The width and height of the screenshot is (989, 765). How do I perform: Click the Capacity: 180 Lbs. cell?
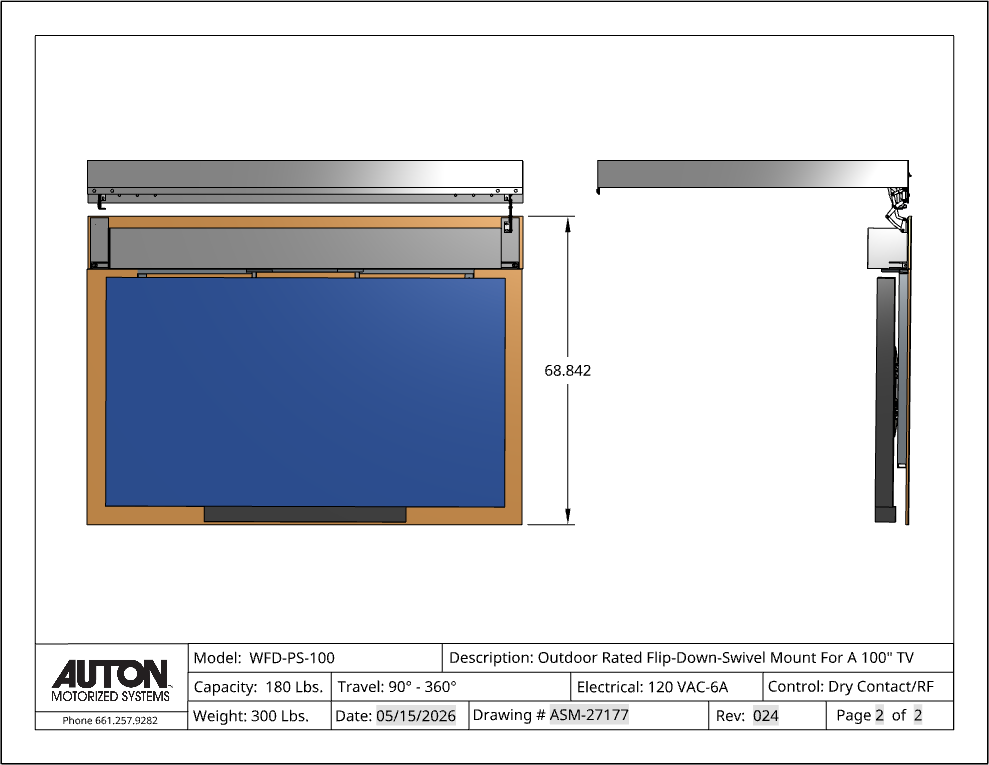[x=259, y=686]
